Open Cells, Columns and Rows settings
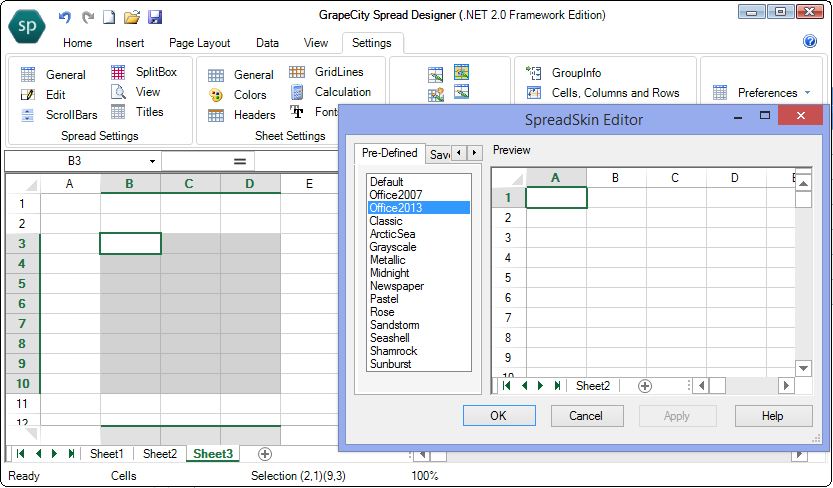The height and width of the screenshot is (488, 833). point(603,93)
